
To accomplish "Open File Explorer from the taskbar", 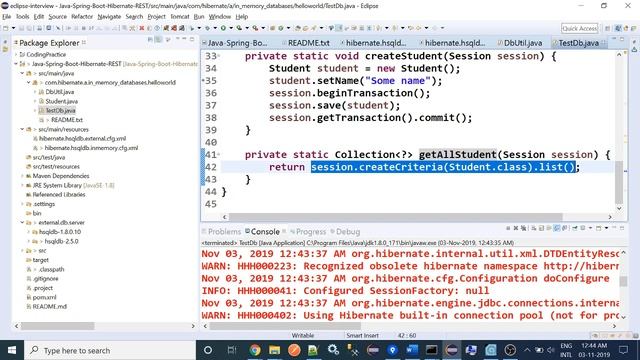I will click(274, 350).
